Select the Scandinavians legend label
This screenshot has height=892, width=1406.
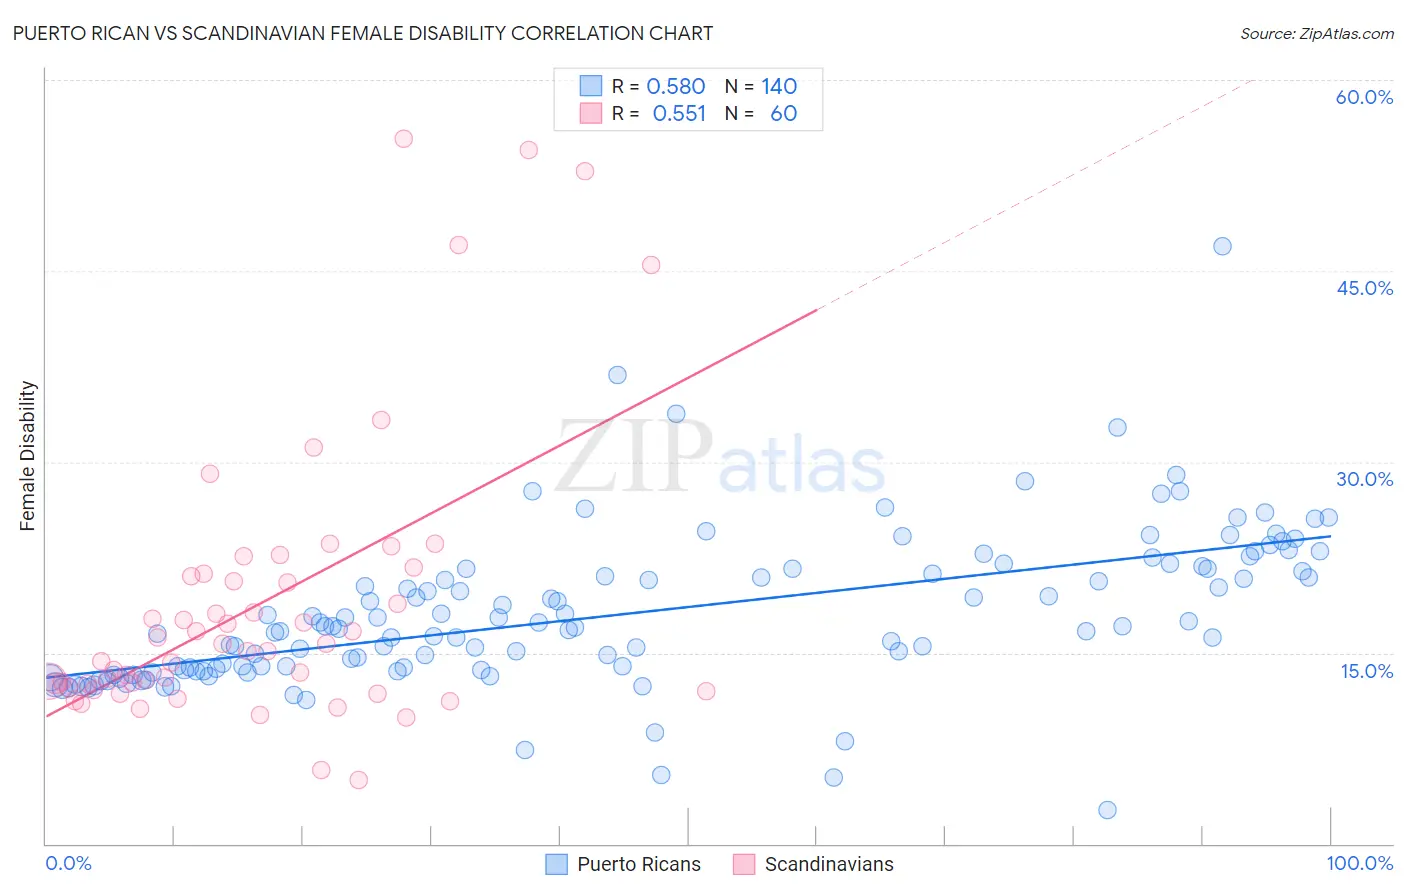click(x=829, y=864)
